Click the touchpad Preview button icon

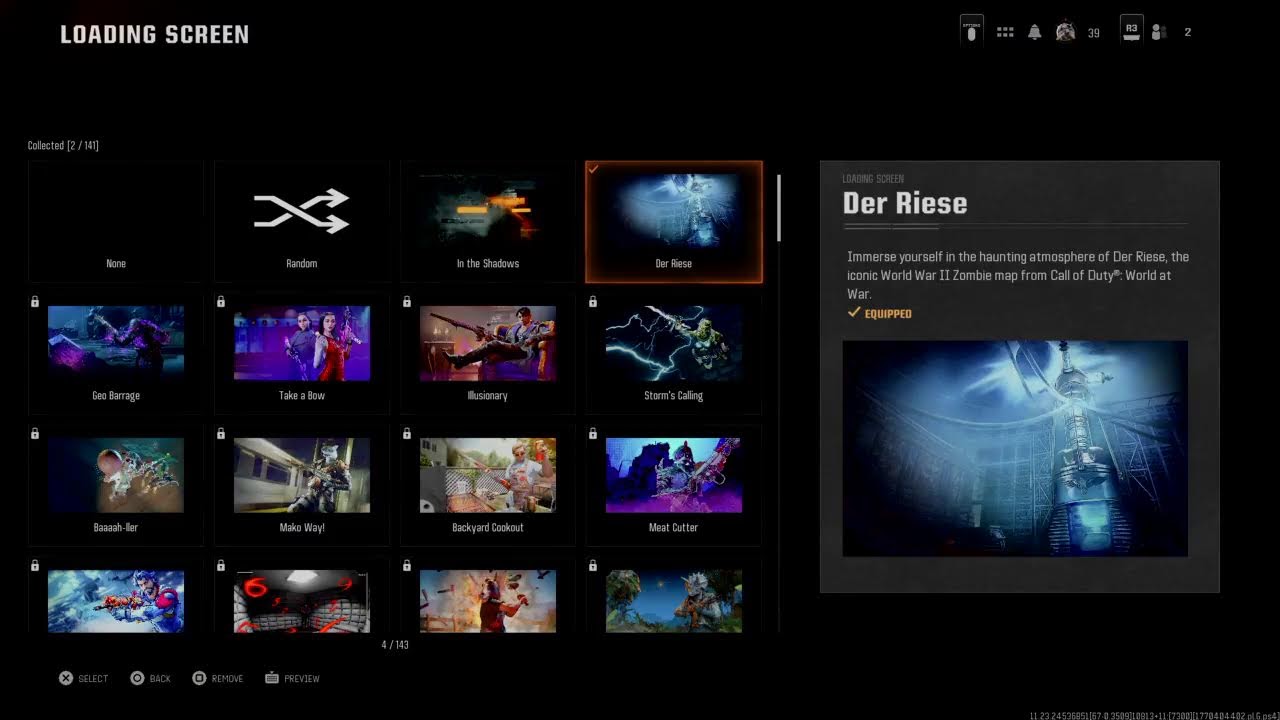pyautogui.click(x=272, y=678)
